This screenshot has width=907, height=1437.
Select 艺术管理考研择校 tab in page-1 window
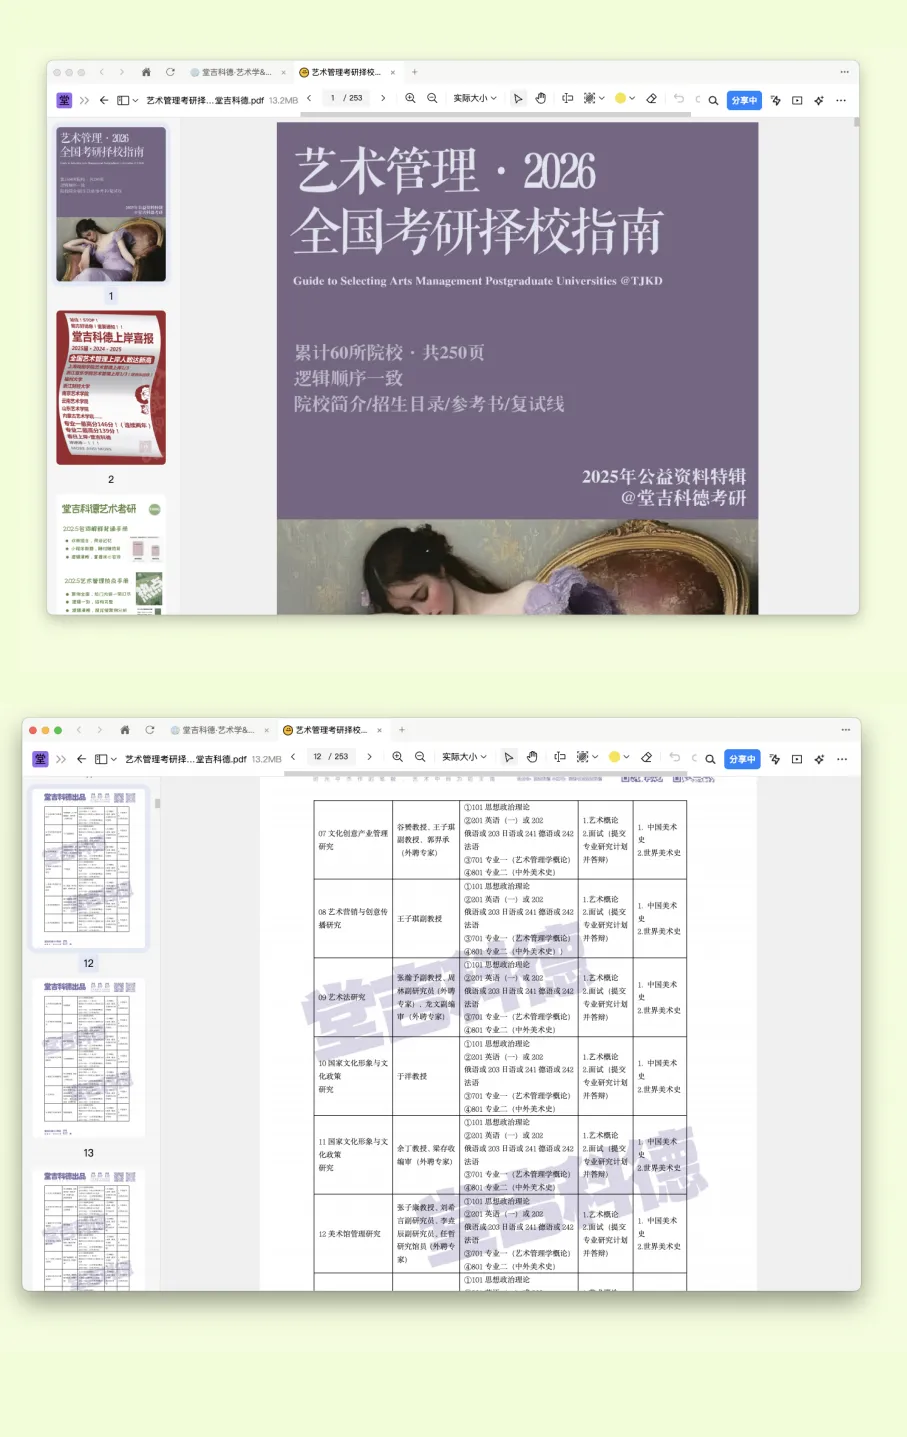[x=341, y=72]
